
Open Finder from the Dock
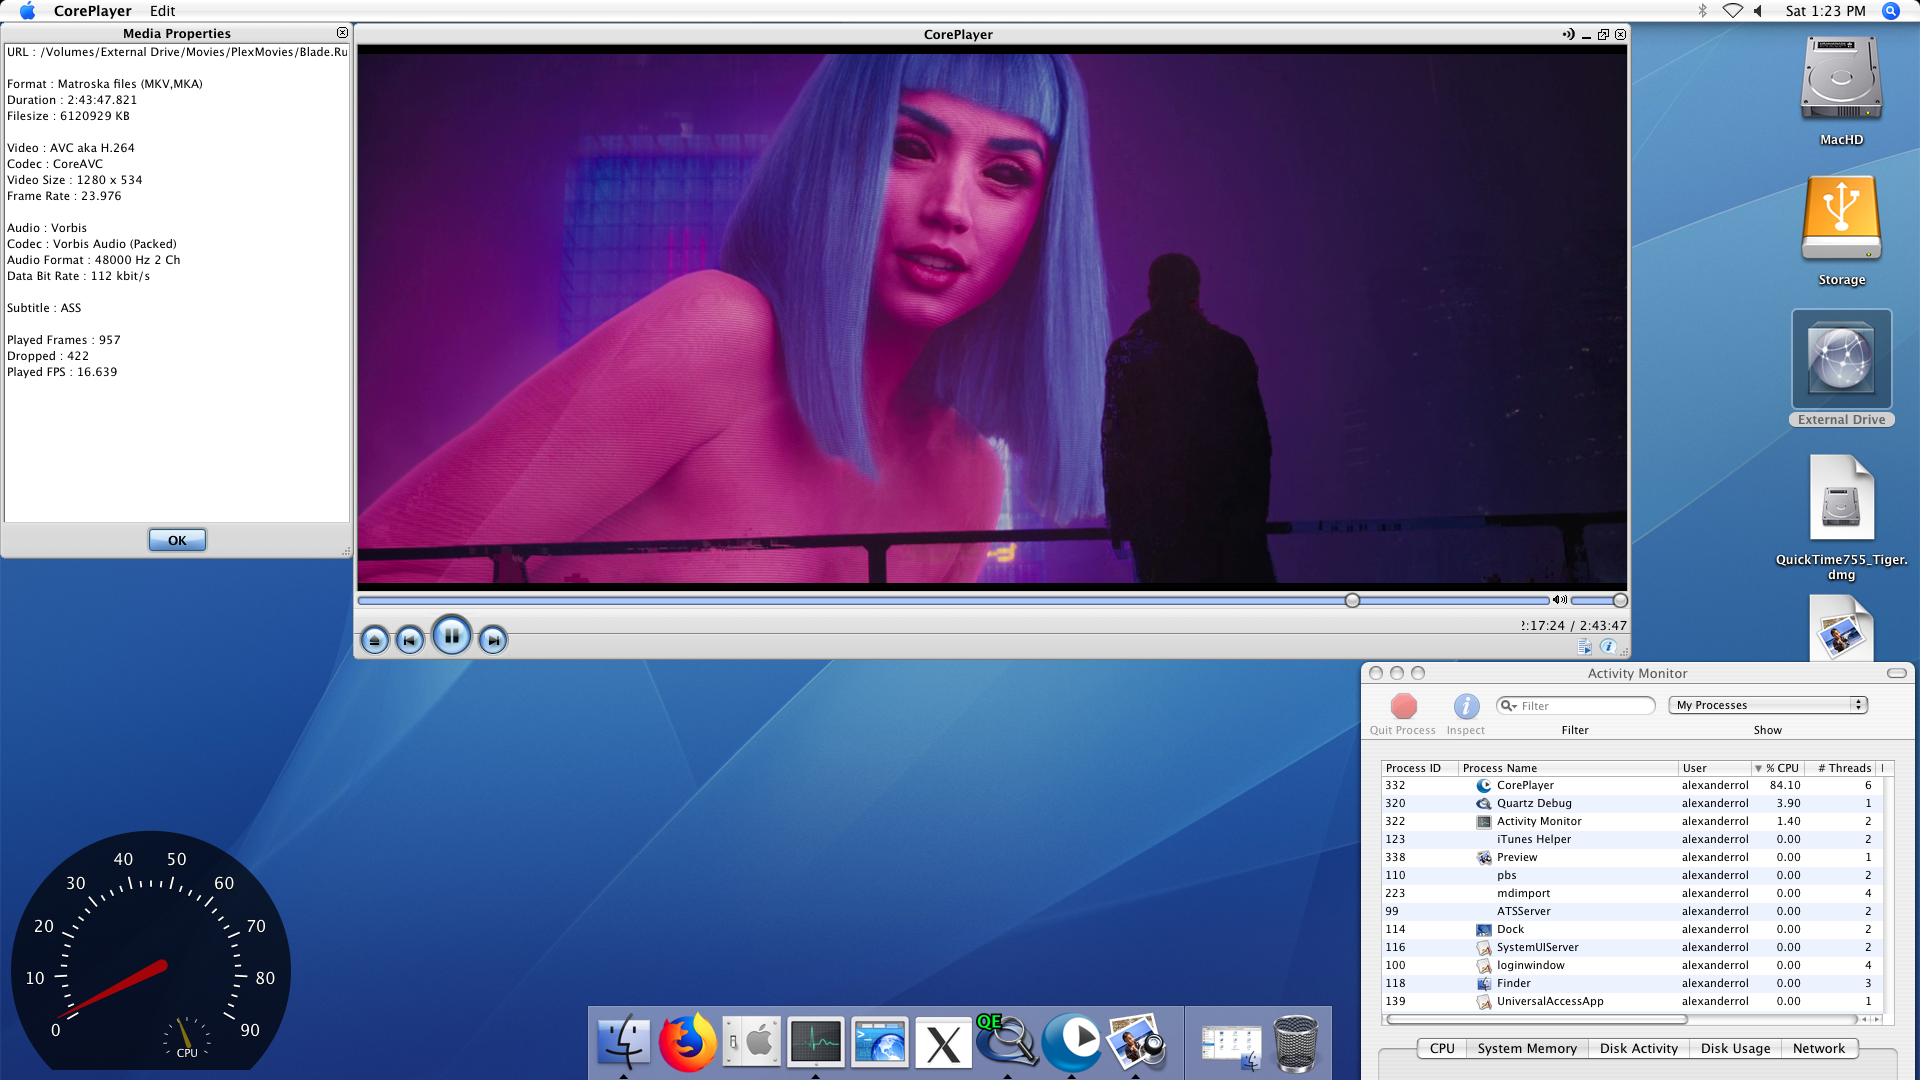(x=624, y=1042)
